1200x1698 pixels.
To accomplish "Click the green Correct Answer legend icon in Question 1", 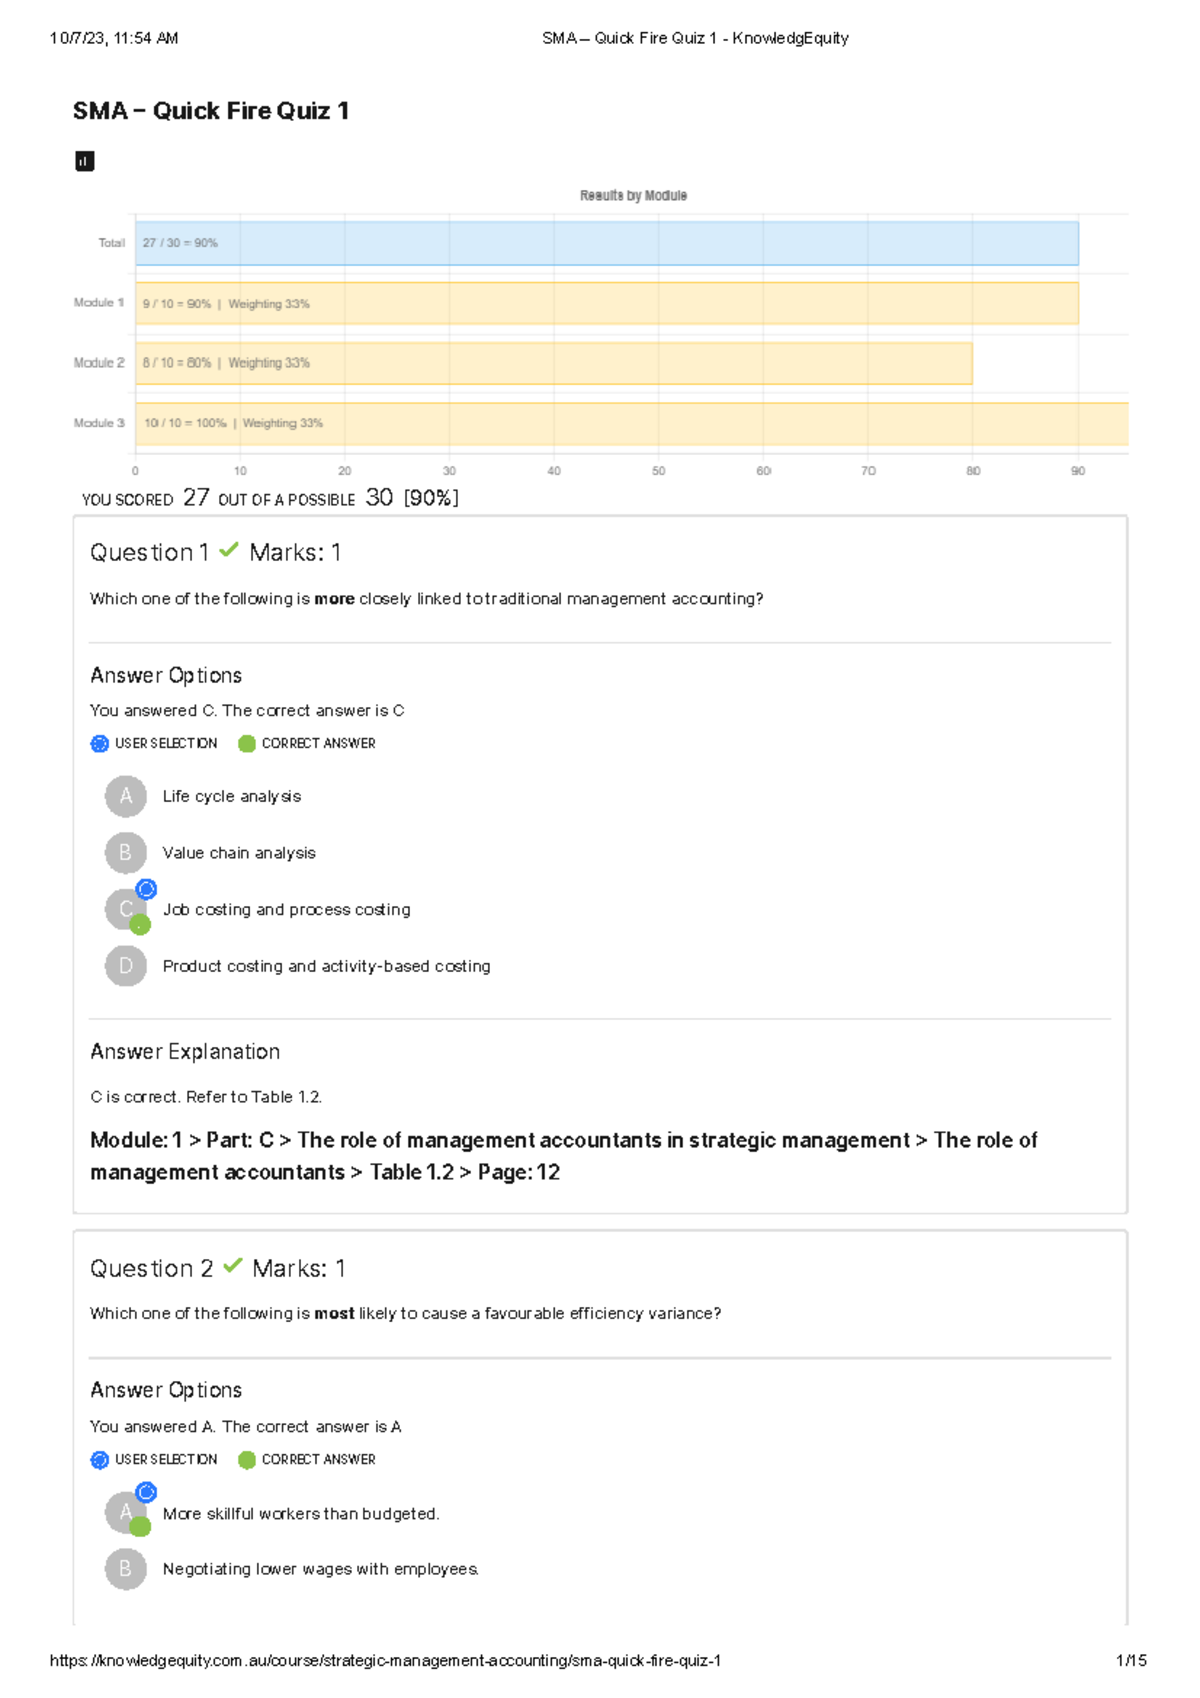I will (x=247, y=744).
